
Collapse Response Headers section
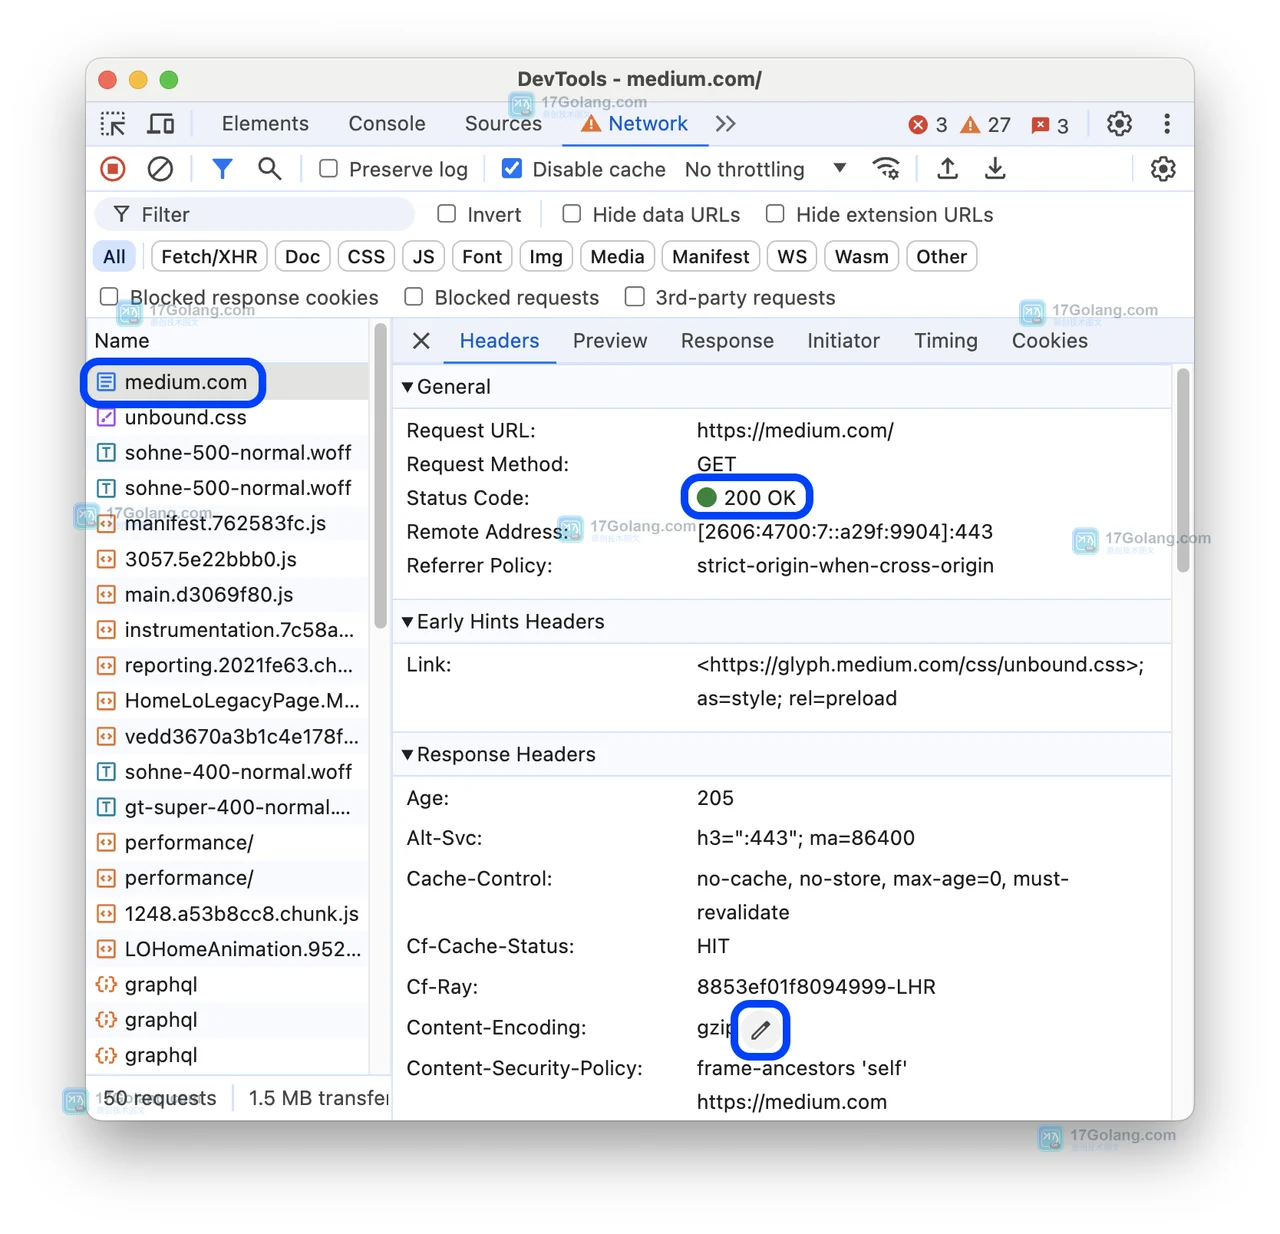407,755
